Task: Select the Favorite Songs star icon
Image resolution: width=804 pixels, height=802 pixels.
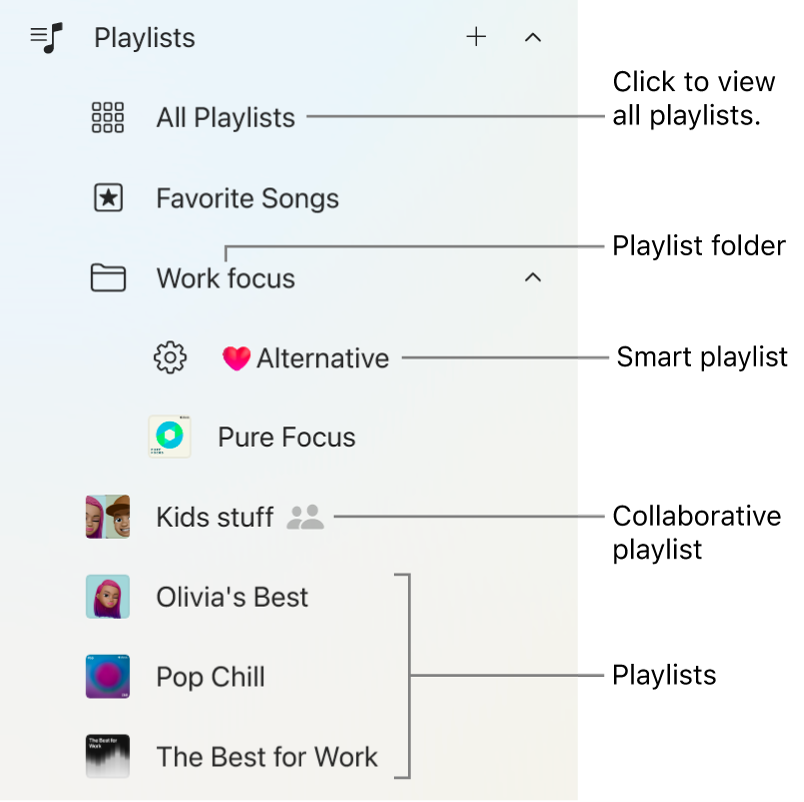Action: click(107, 197)
